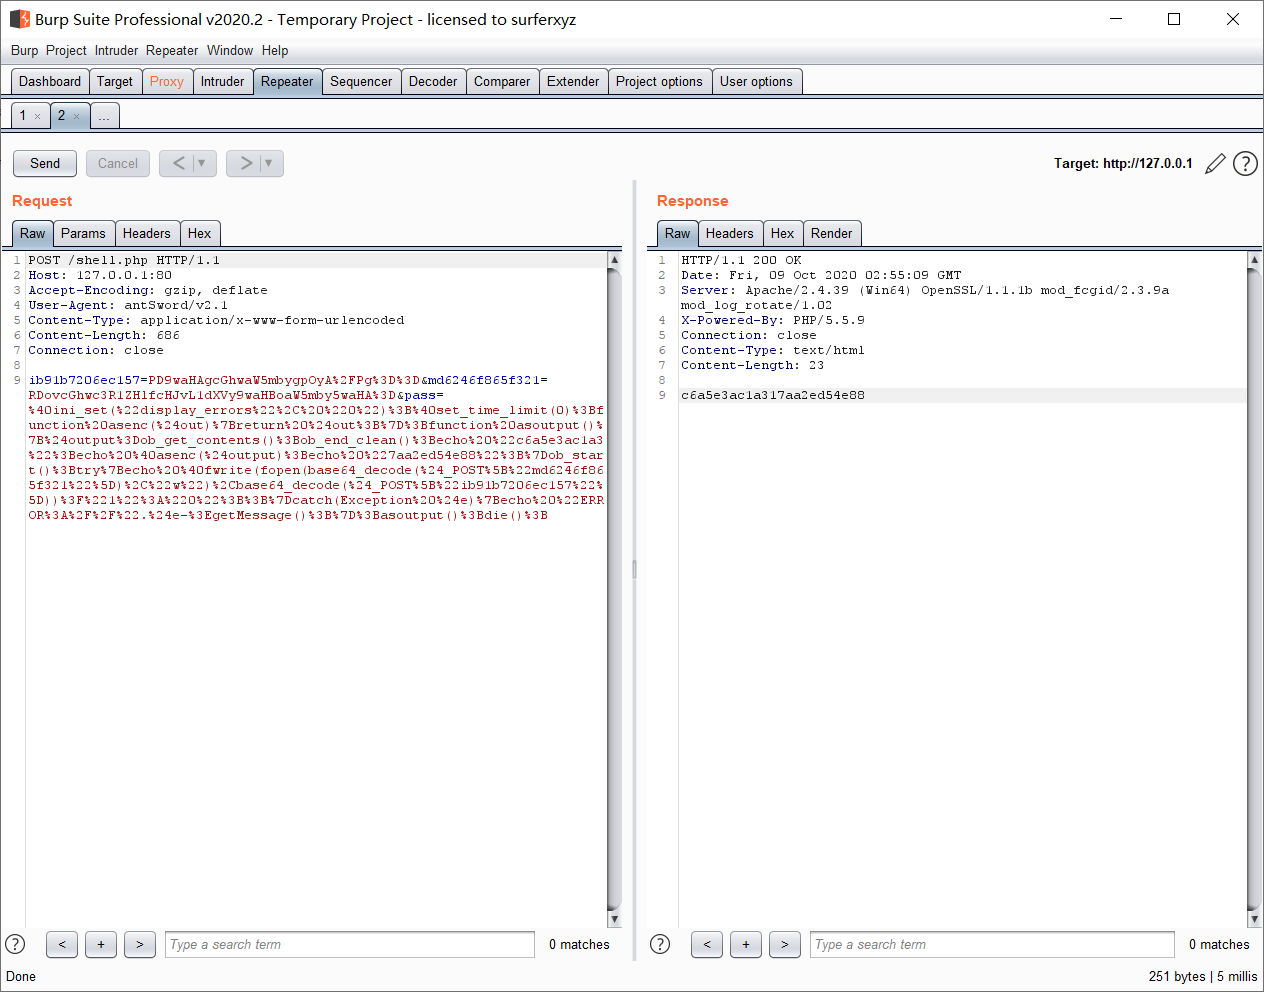Image resolution: width=1264 pixels, height=992 pixels.
Task: Switch to the Decoder tab
Action: pos(433,82)
